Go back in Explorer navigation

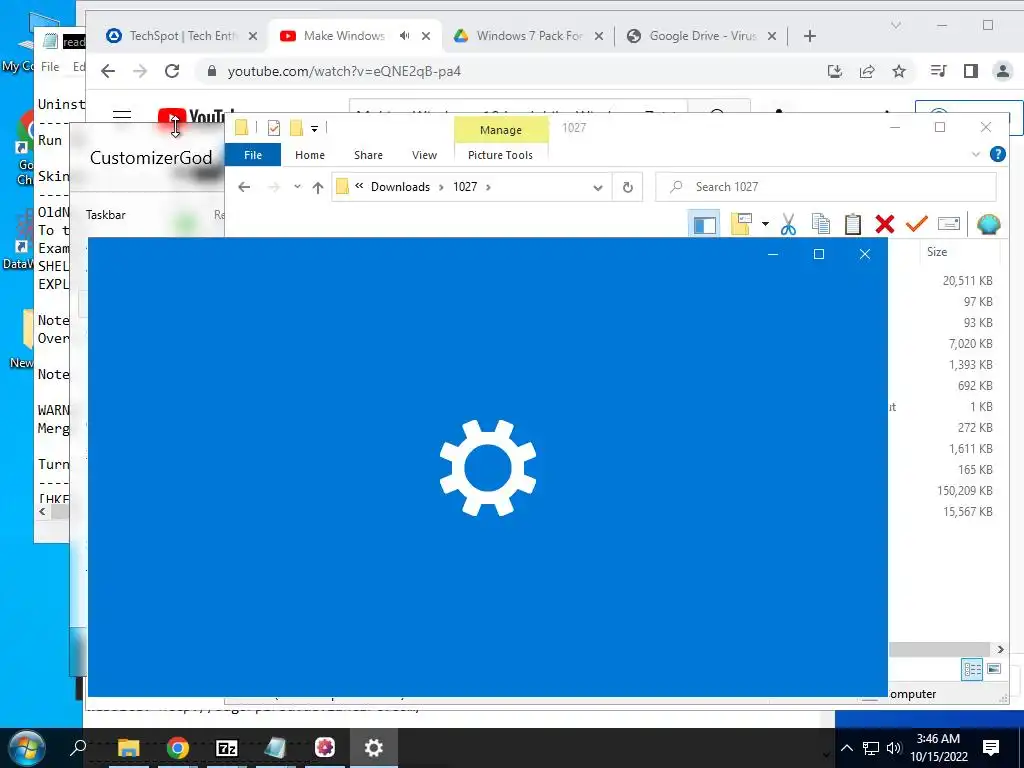pyautogui.click(x=244, y=187)
